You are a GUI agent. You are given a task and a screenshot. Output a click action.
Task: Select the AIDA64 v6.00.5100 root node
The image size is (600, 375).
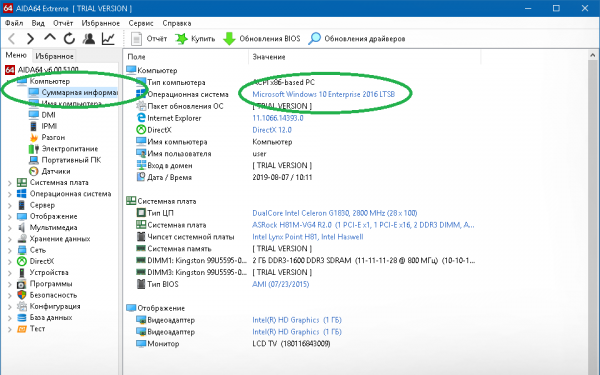(x=42, y=70)
